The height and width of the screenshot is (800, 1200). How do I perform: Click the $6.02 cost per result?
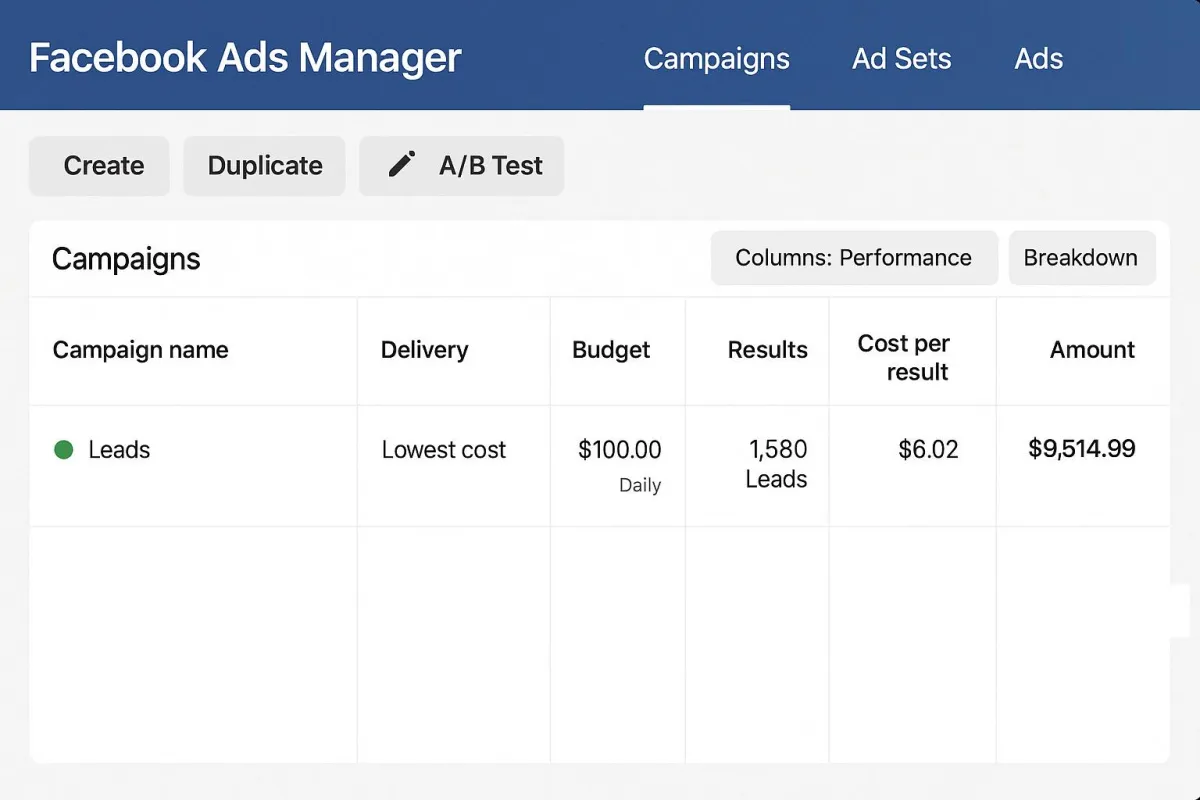(928, 450)
